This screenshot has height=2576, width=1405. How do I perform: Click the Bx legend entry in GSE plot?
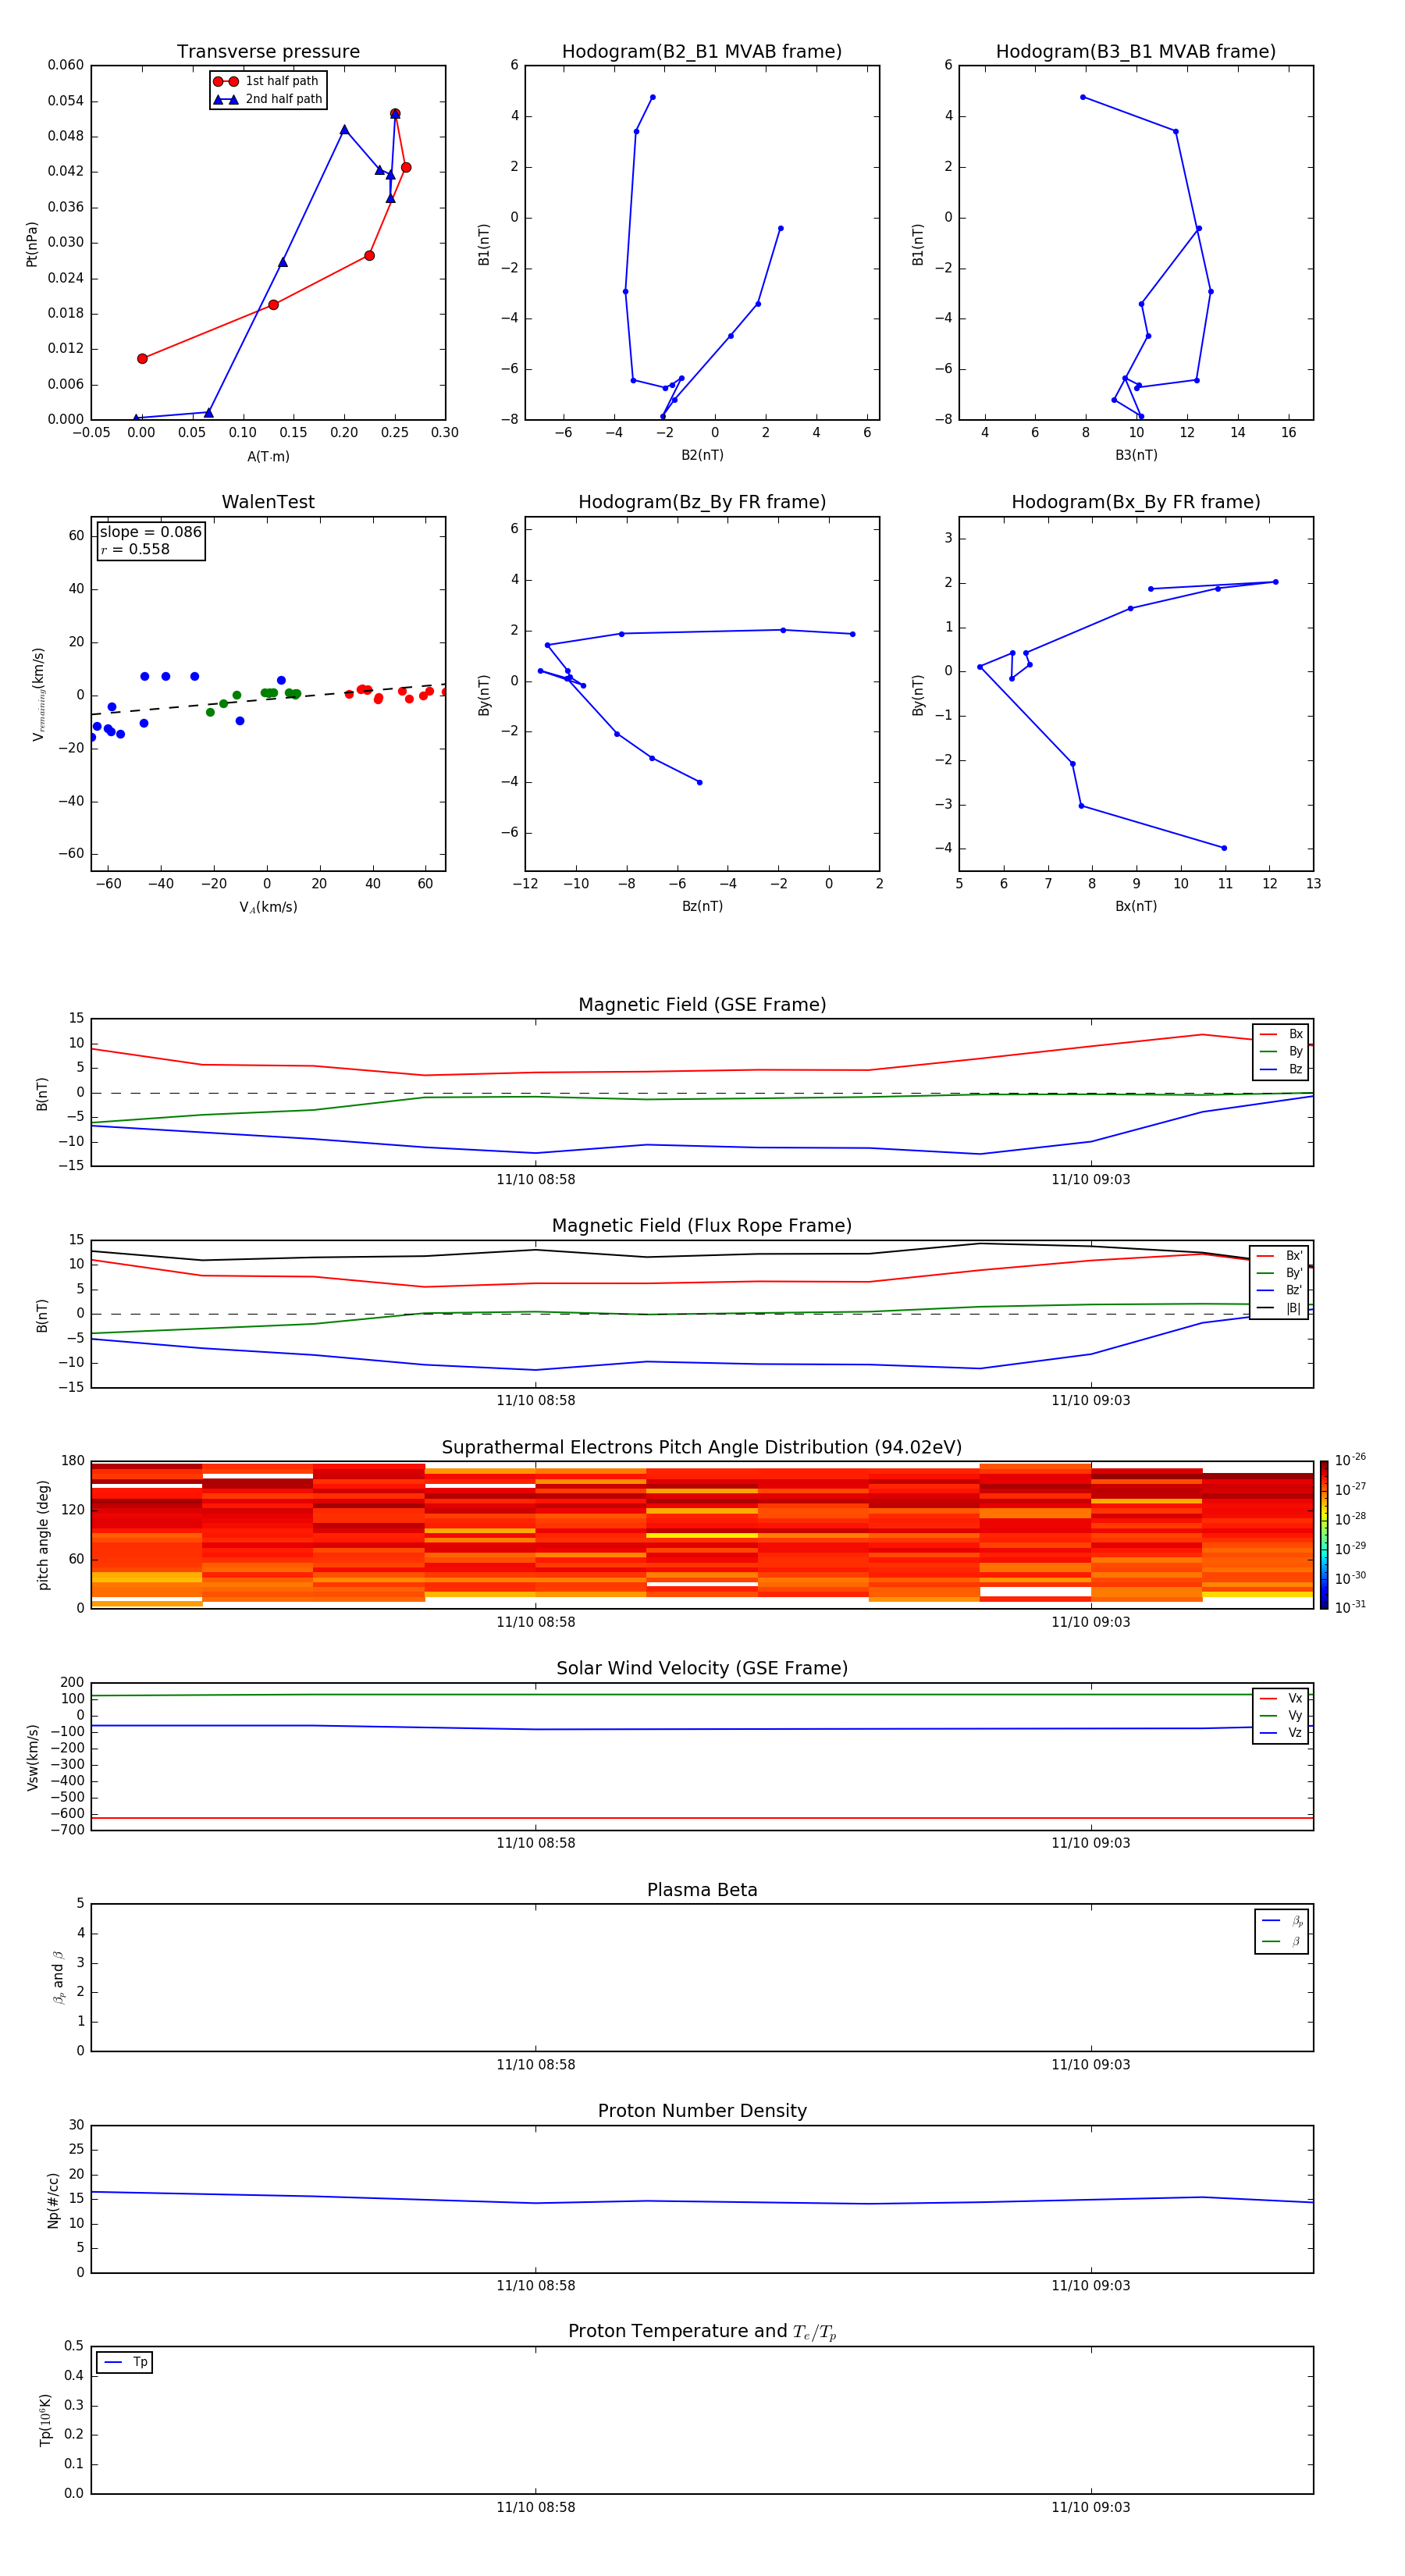1281,1034
